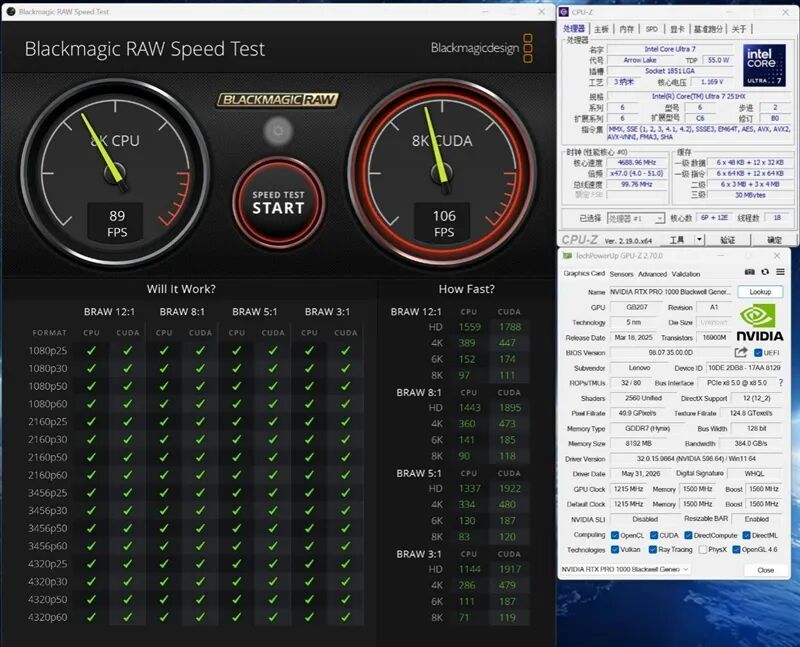Click the Blackmagic RAW Speed Test title bar icon
Screen dimensions: 800x647
click(x=11, y=11)
